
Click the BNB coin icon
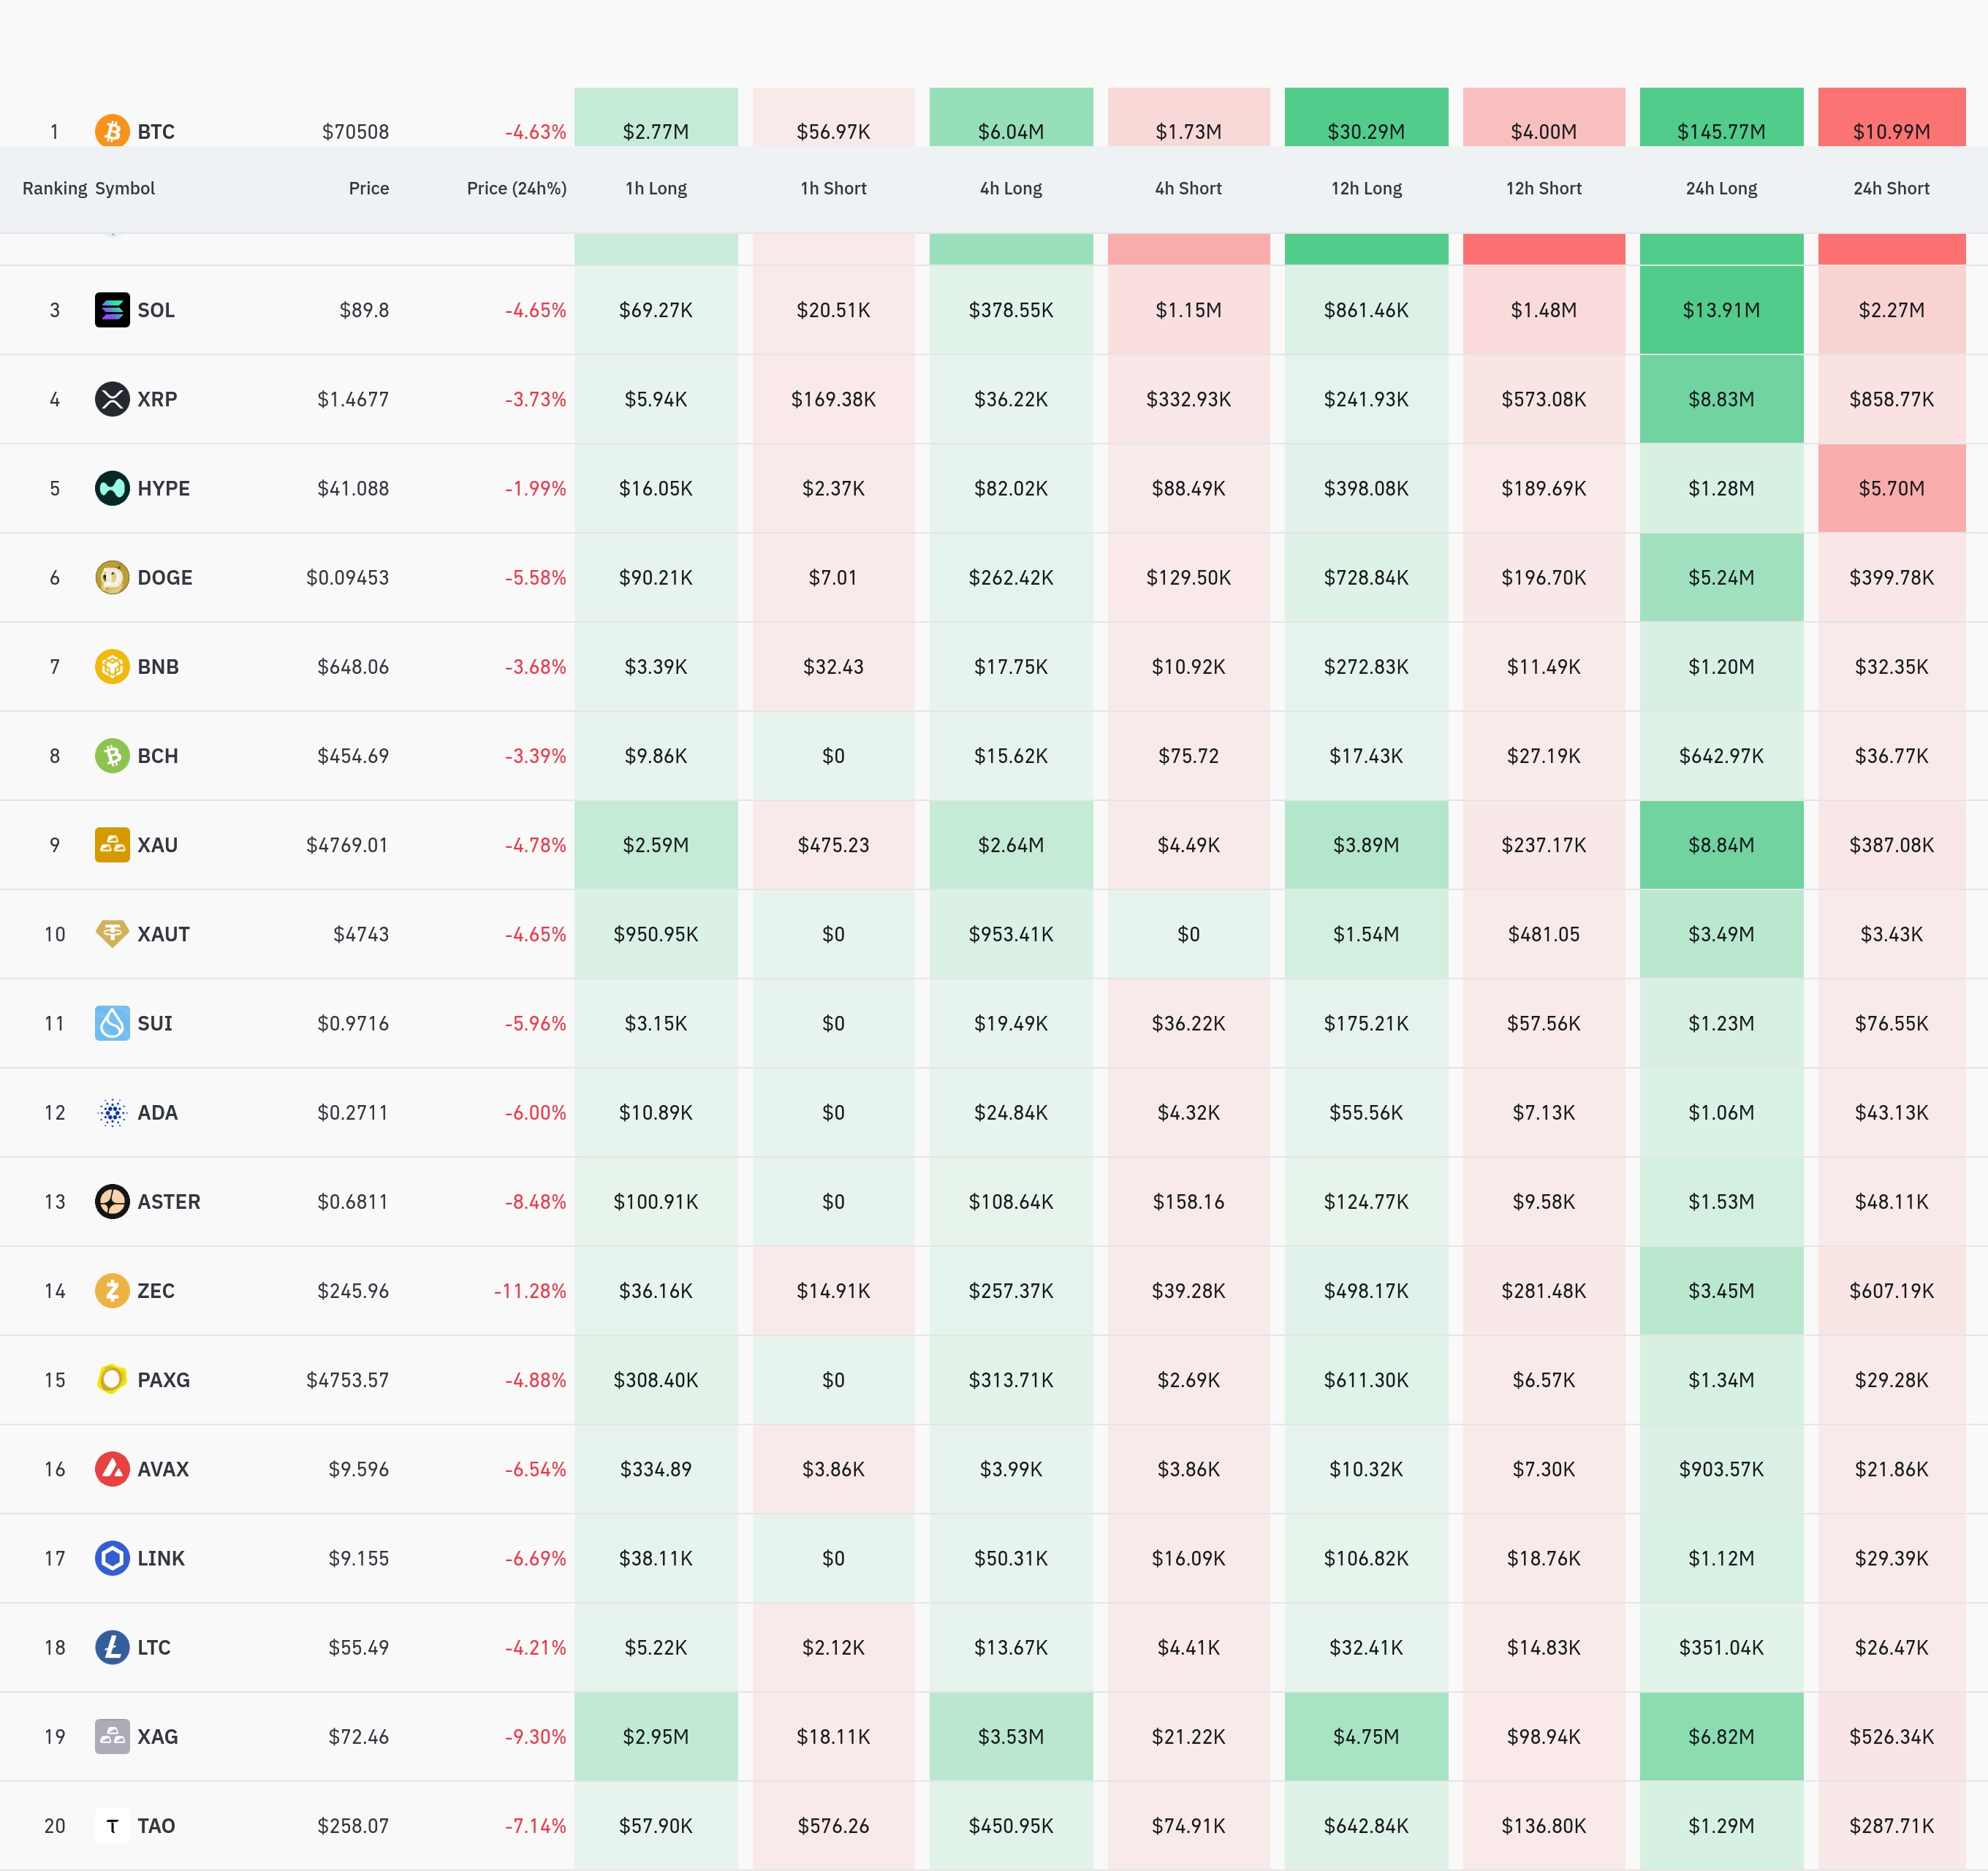tap(112, 666)
